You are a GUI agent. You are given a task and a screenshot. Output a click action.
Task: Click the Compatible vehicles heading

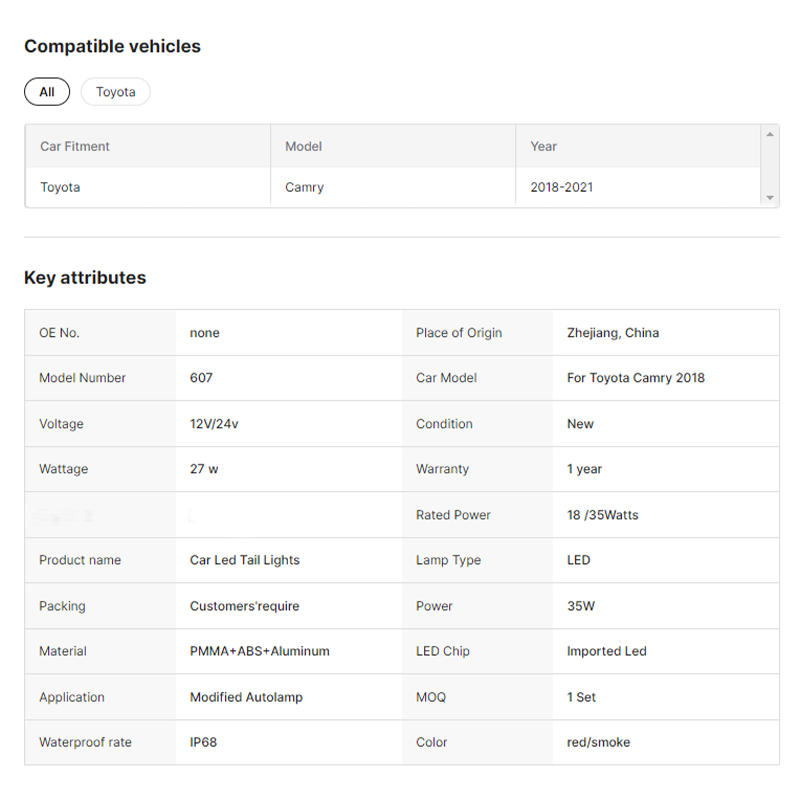(x=112, y=46)
